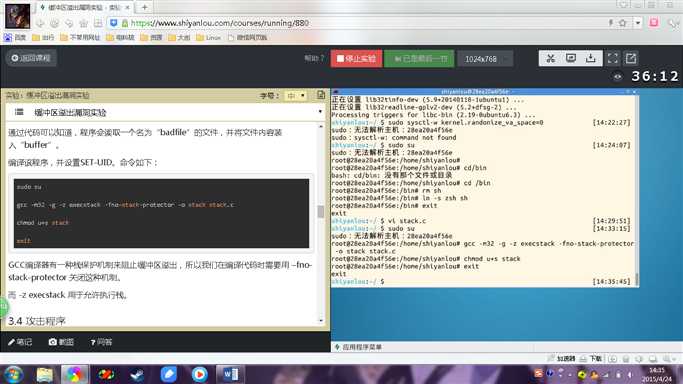Click the terminal window title bar

[x=484, y=91]
